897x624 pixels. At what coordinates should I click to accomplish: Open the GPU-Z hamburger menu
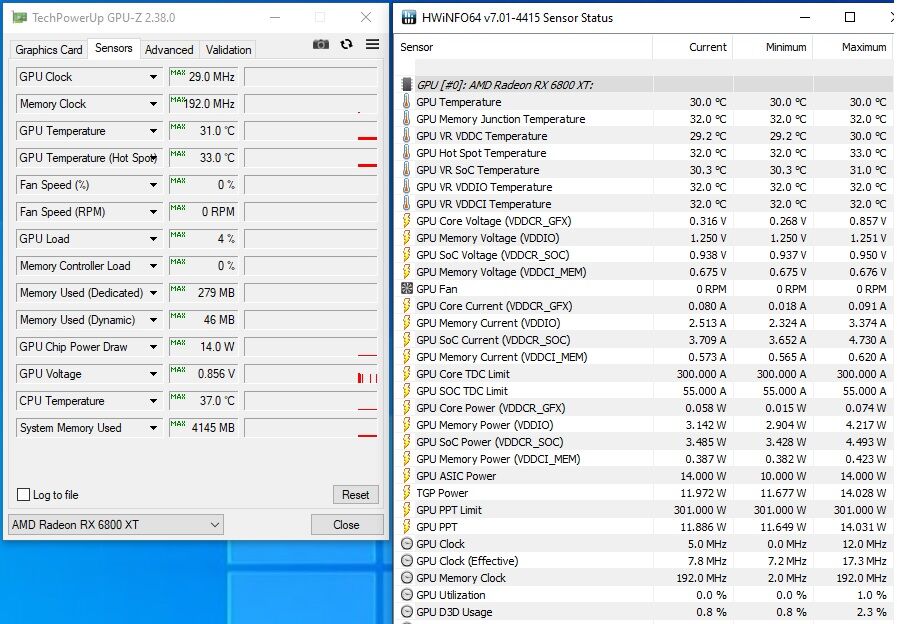click(372, 44)
